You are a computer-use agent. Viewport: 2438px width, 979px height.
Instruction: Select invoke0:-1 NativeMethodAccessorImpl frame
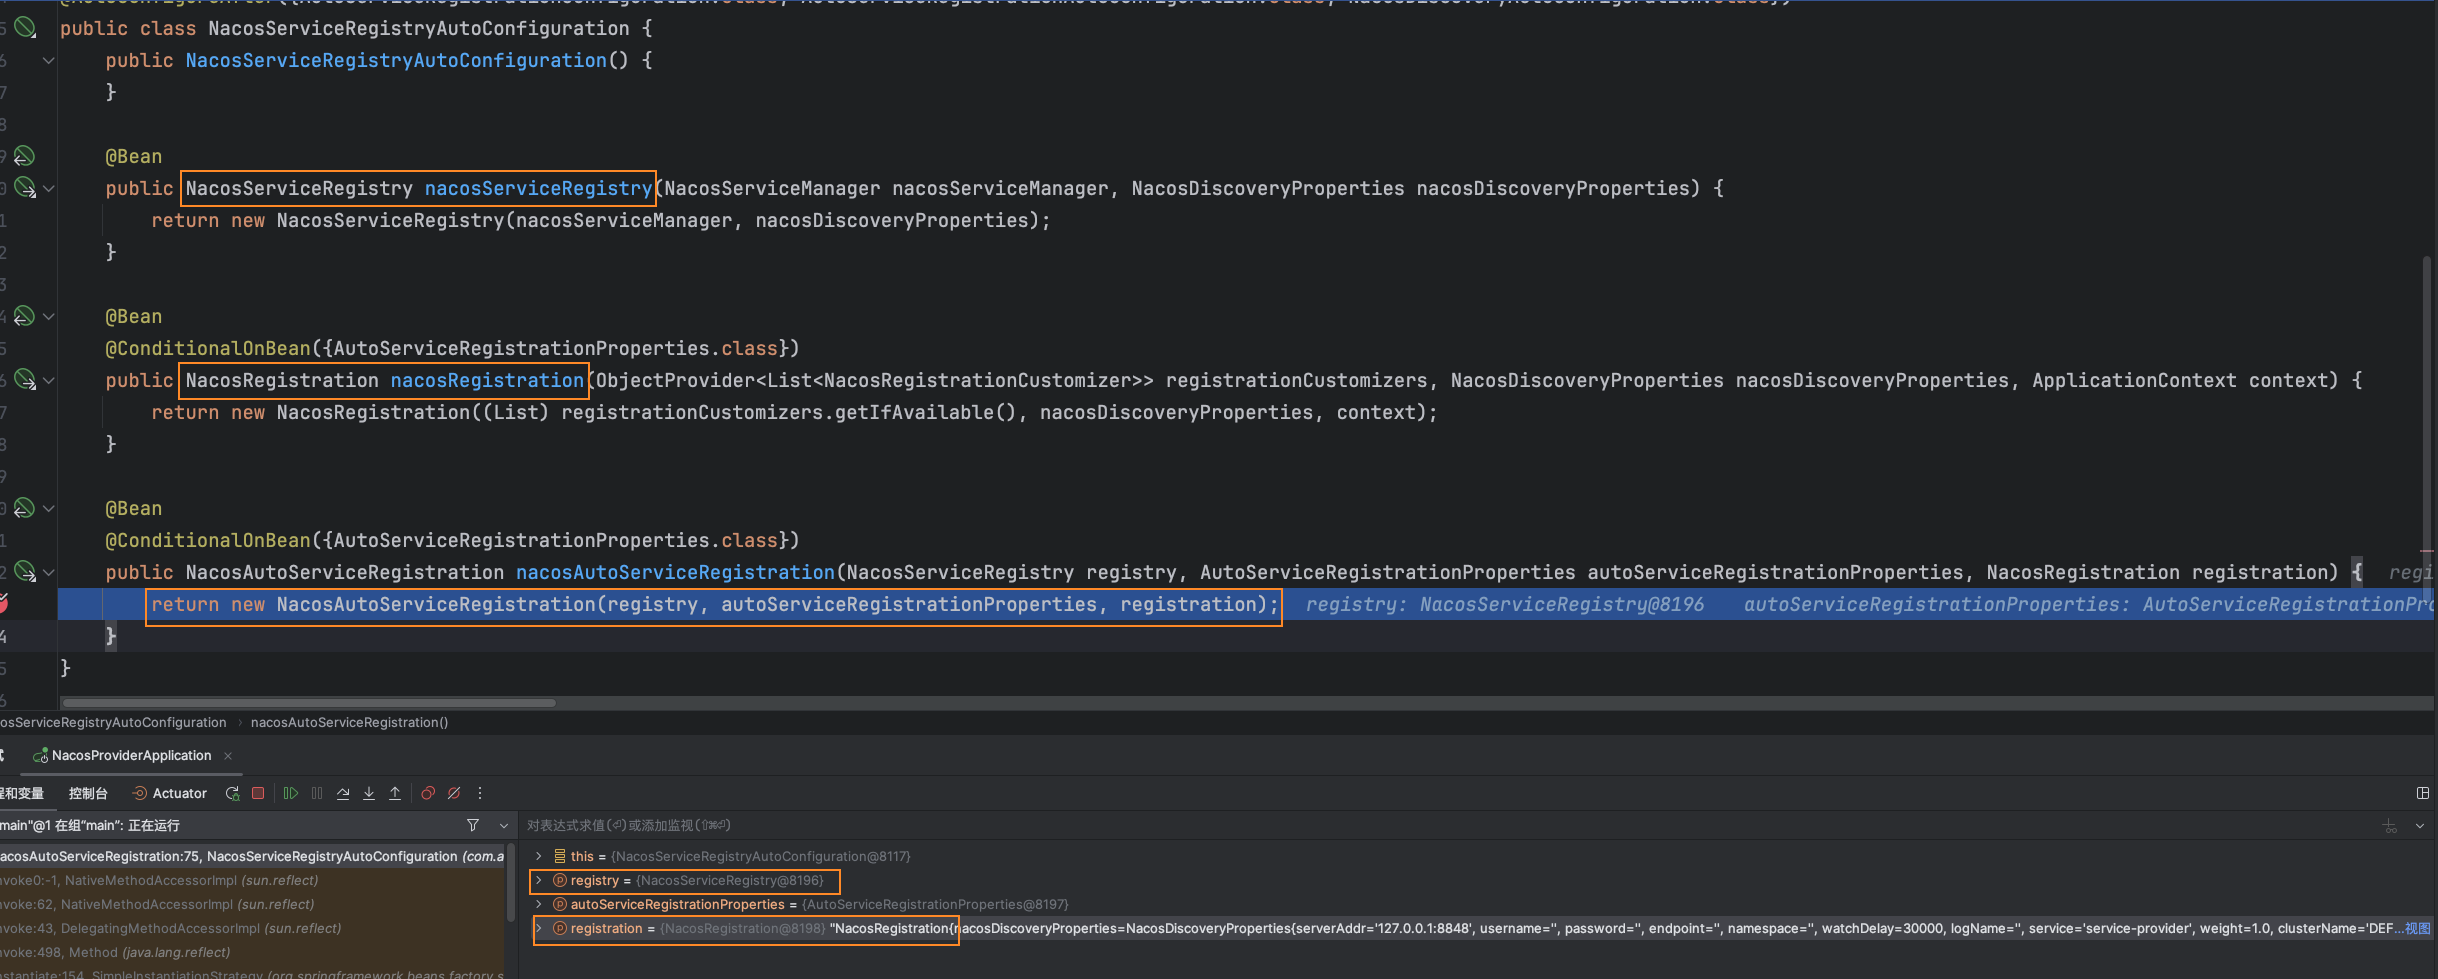pos(252,880)
